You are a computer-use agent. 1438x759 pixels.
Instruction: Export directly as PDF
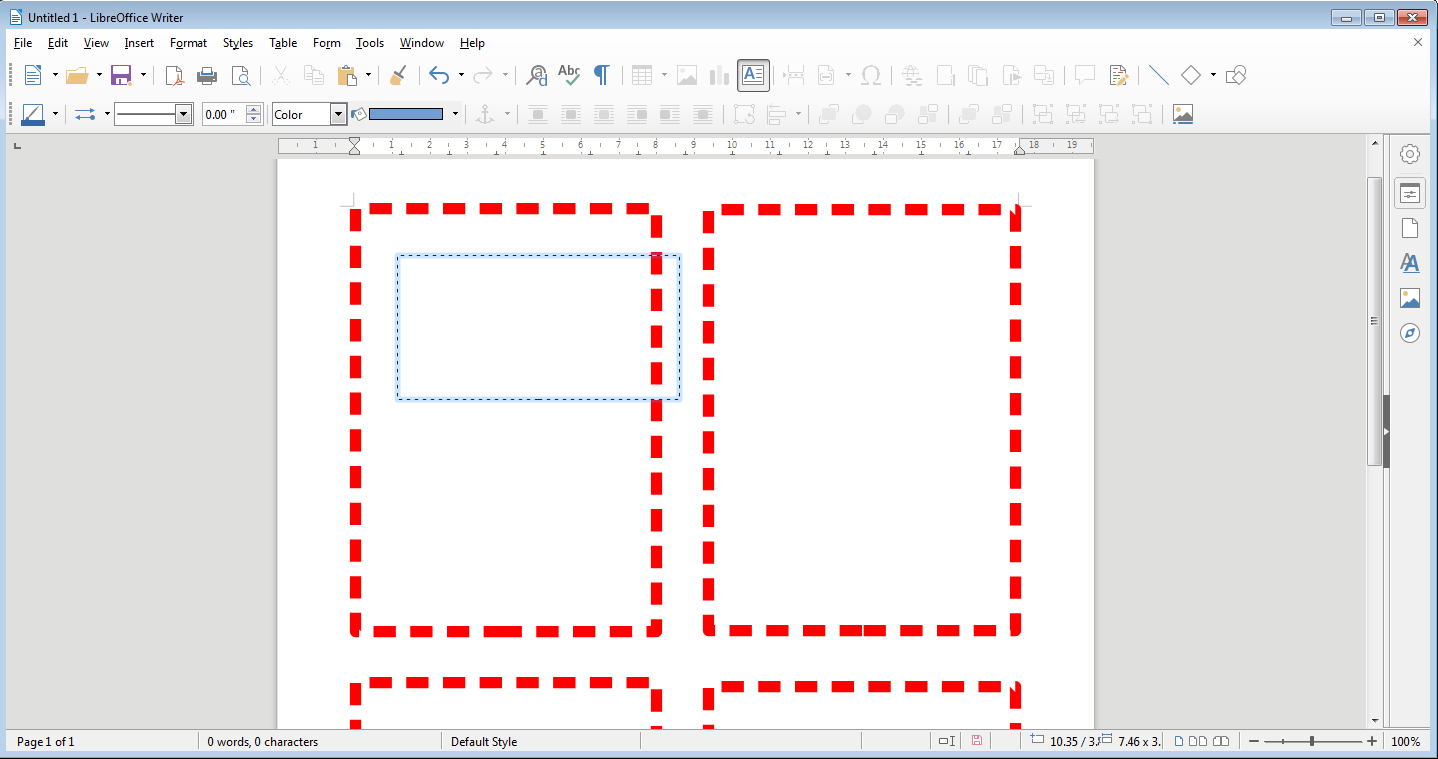coord(174,75)
